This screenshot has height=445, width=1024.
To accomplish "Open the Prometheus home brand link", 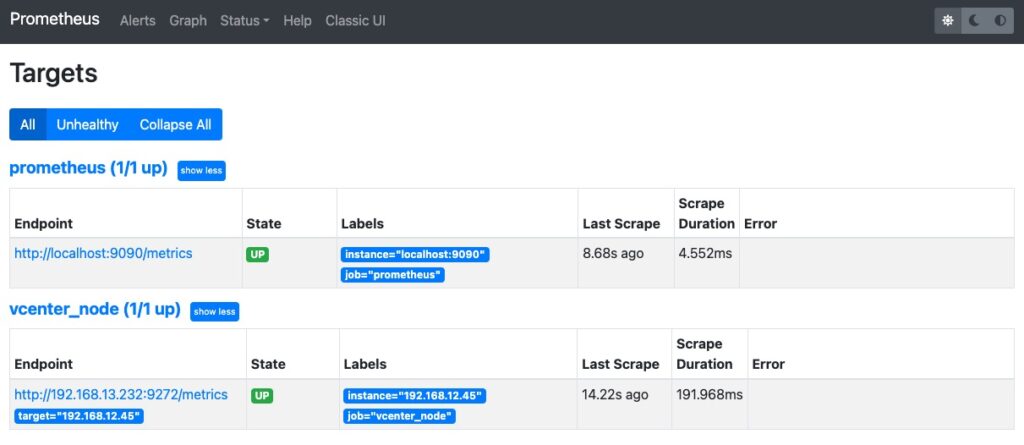I will [x=55, y=19].
